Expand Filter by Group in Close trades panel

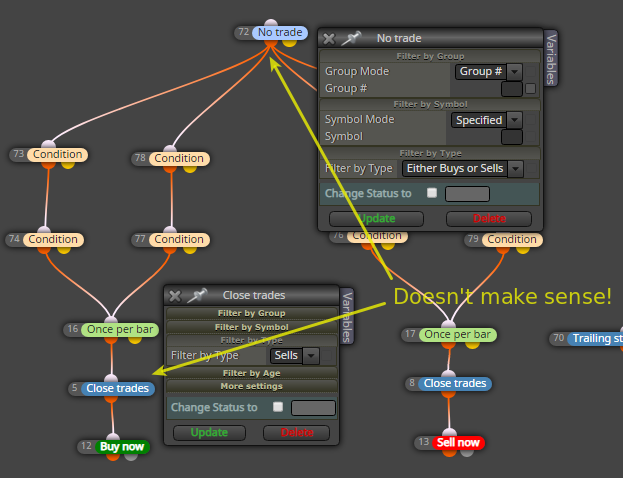tap(252, 313)
